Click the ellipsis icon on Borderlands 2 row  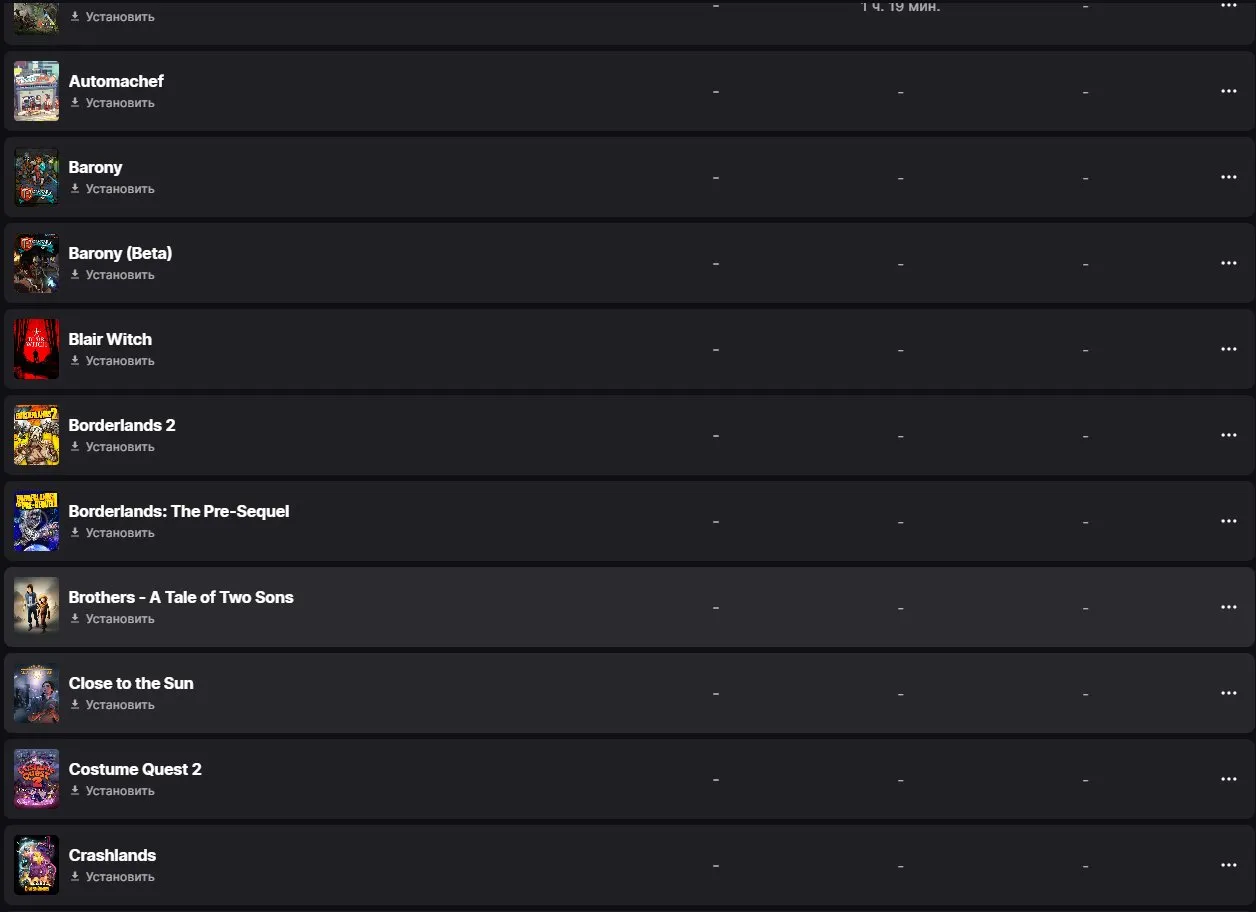1229,435
